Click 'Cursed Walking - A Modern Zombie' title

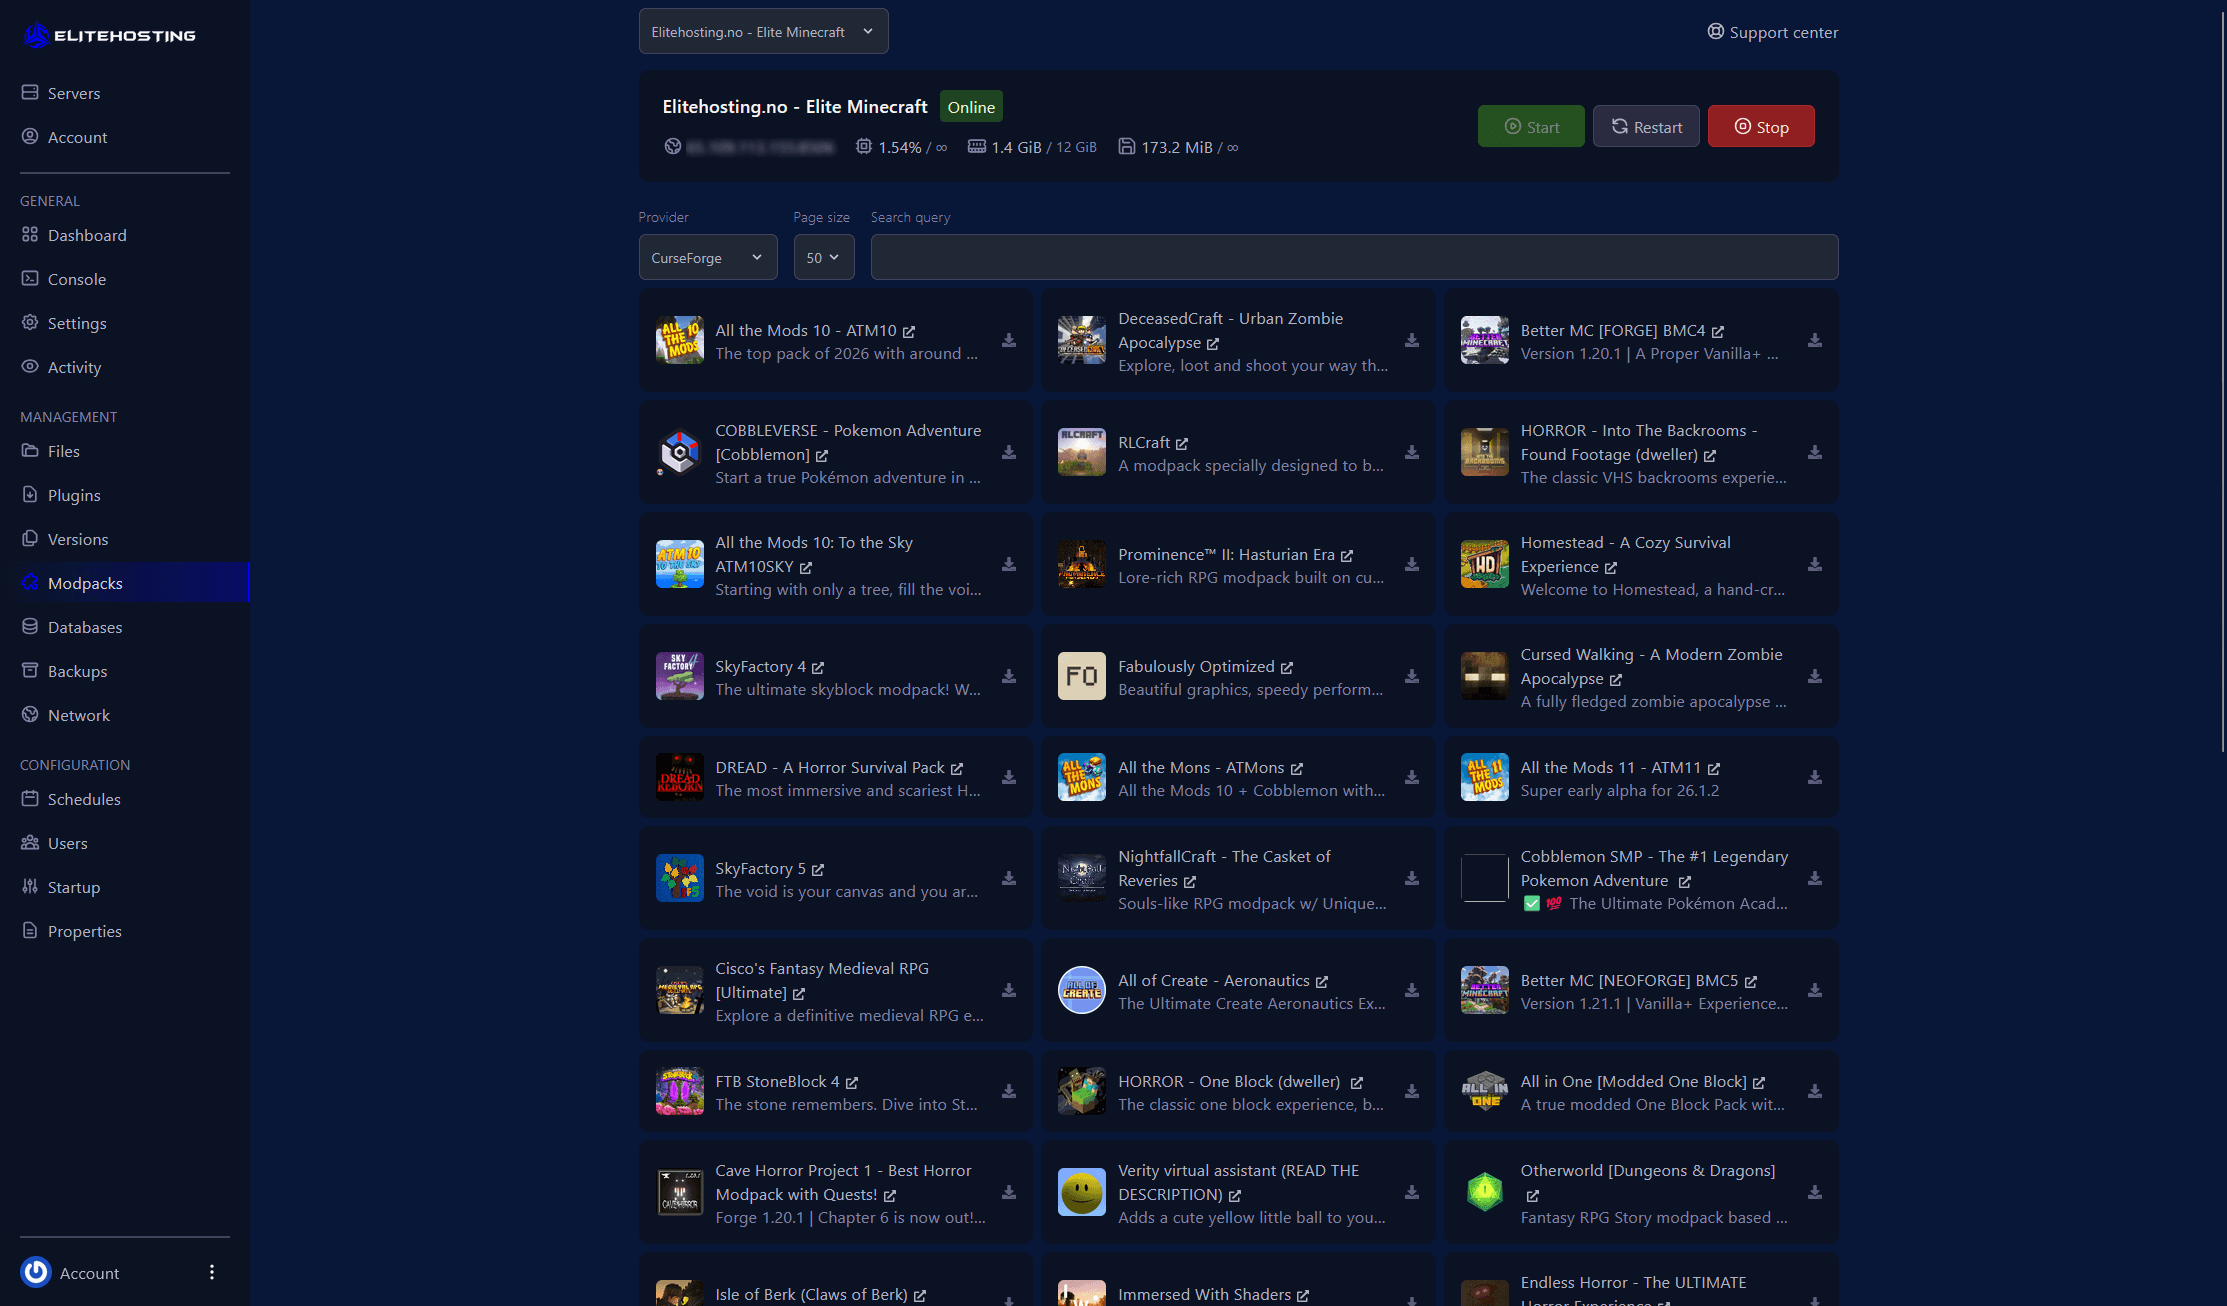[x=1652, y=666]
